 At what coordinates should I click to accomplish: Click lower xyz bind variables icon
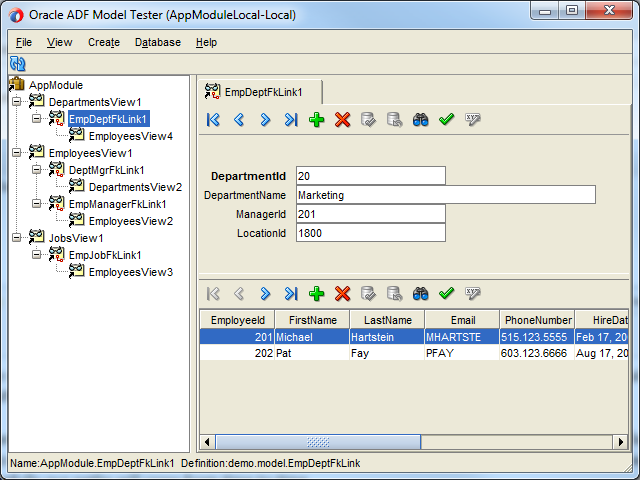473,293
